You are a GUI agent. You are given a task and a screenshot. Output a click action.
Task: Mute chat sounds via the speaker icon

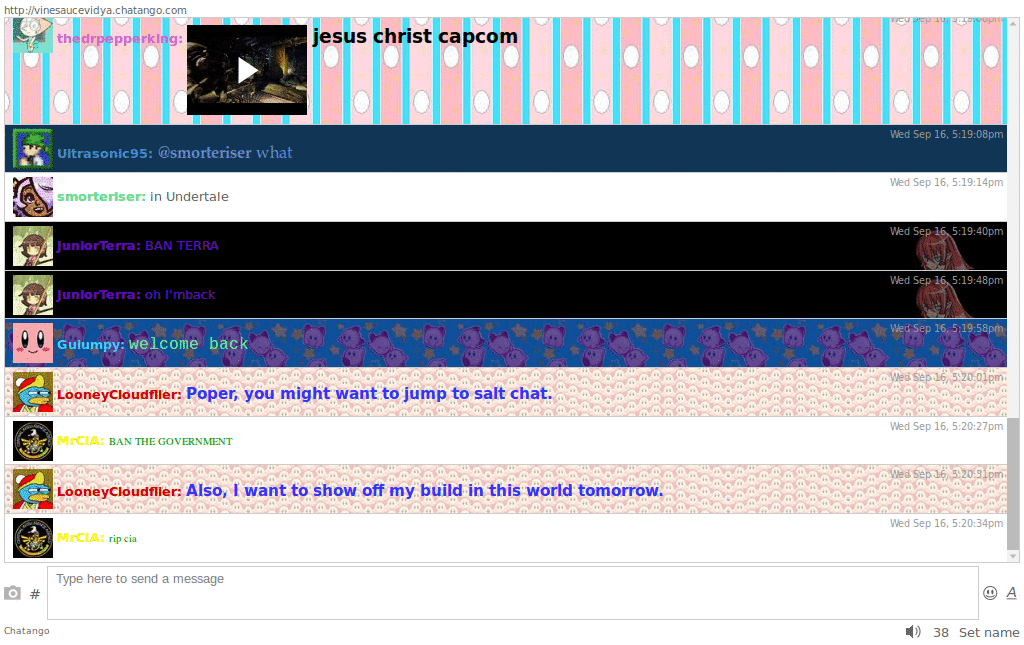(x=913, y=631)
